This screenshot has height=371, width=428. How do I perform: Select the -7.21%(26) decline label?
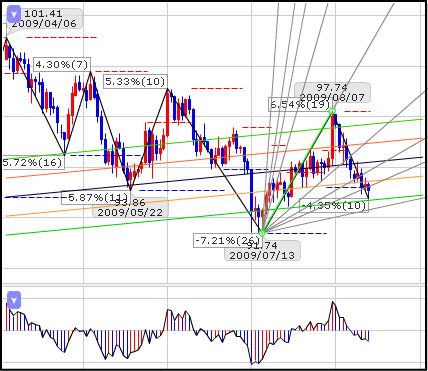click(227, 241)
